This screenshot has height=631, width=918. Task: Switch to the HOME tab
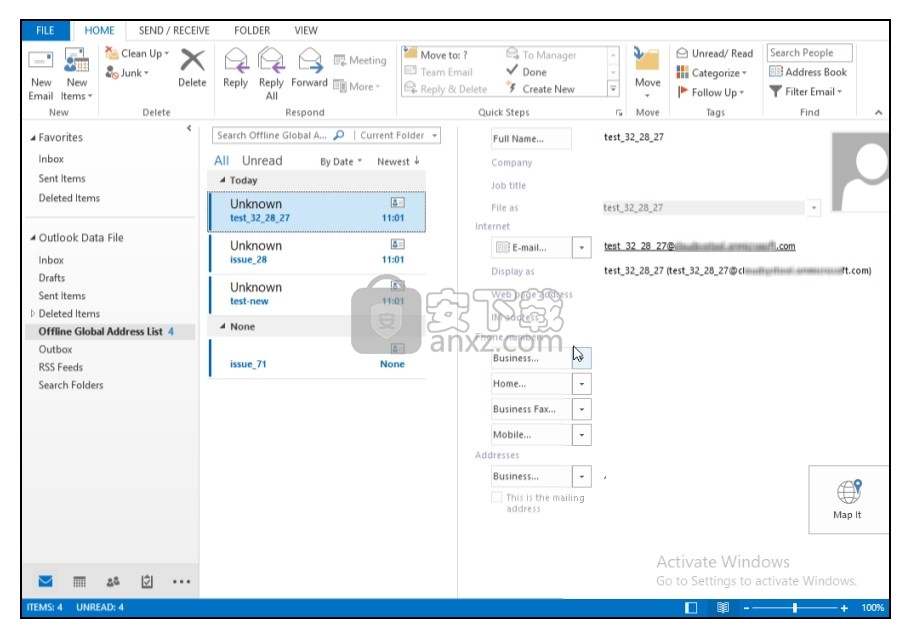coord(100,30)
